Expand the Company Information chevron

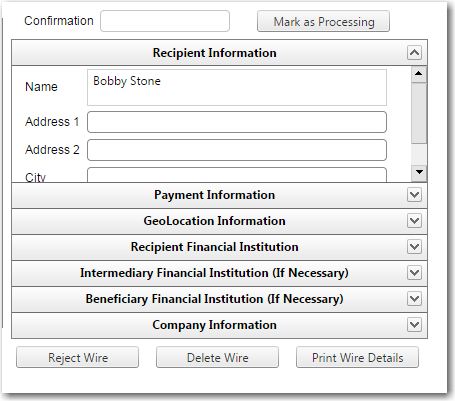coord(414,325)
